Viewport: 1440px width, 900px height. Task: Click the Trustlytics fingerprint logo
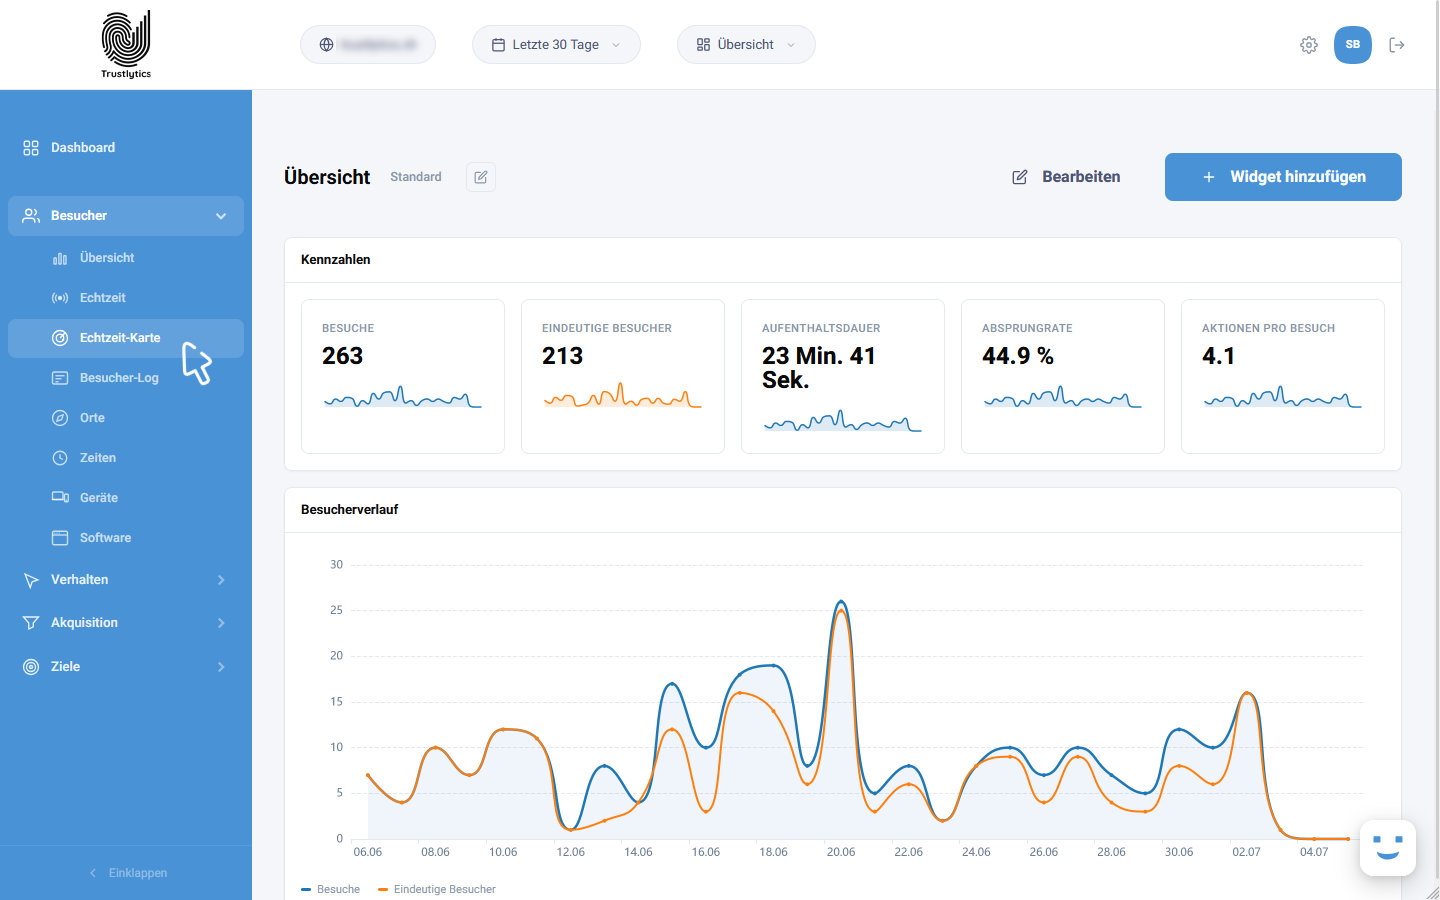pos(126,44)
